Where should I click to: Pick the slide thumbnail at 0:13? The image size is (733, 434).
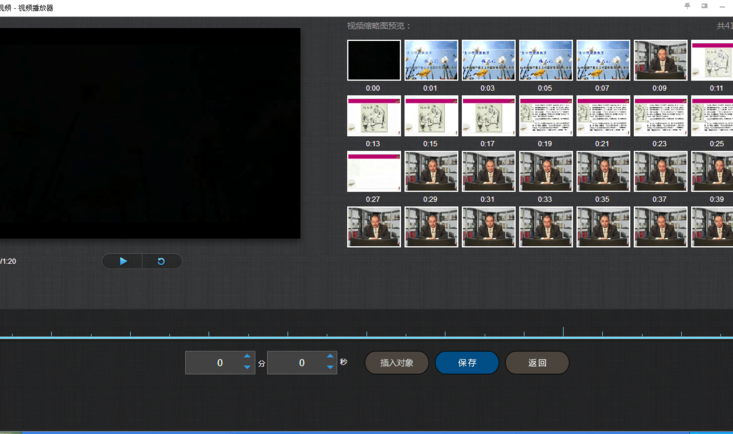tap(373, 117)
